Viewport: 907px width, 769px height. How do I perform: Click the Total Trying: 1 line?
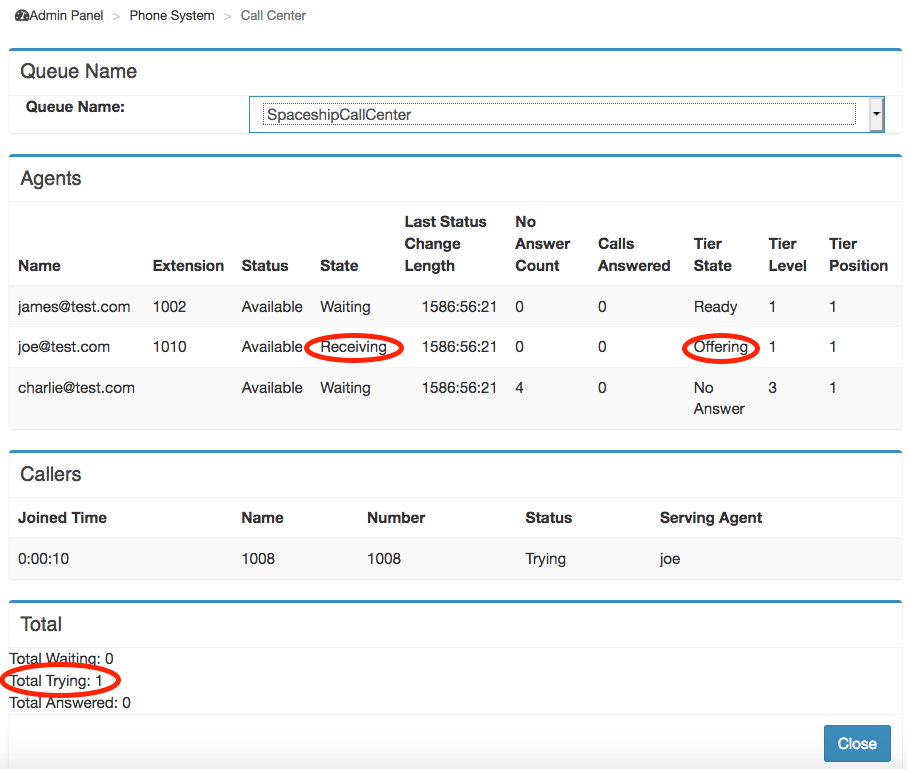[x=56, y=680]
